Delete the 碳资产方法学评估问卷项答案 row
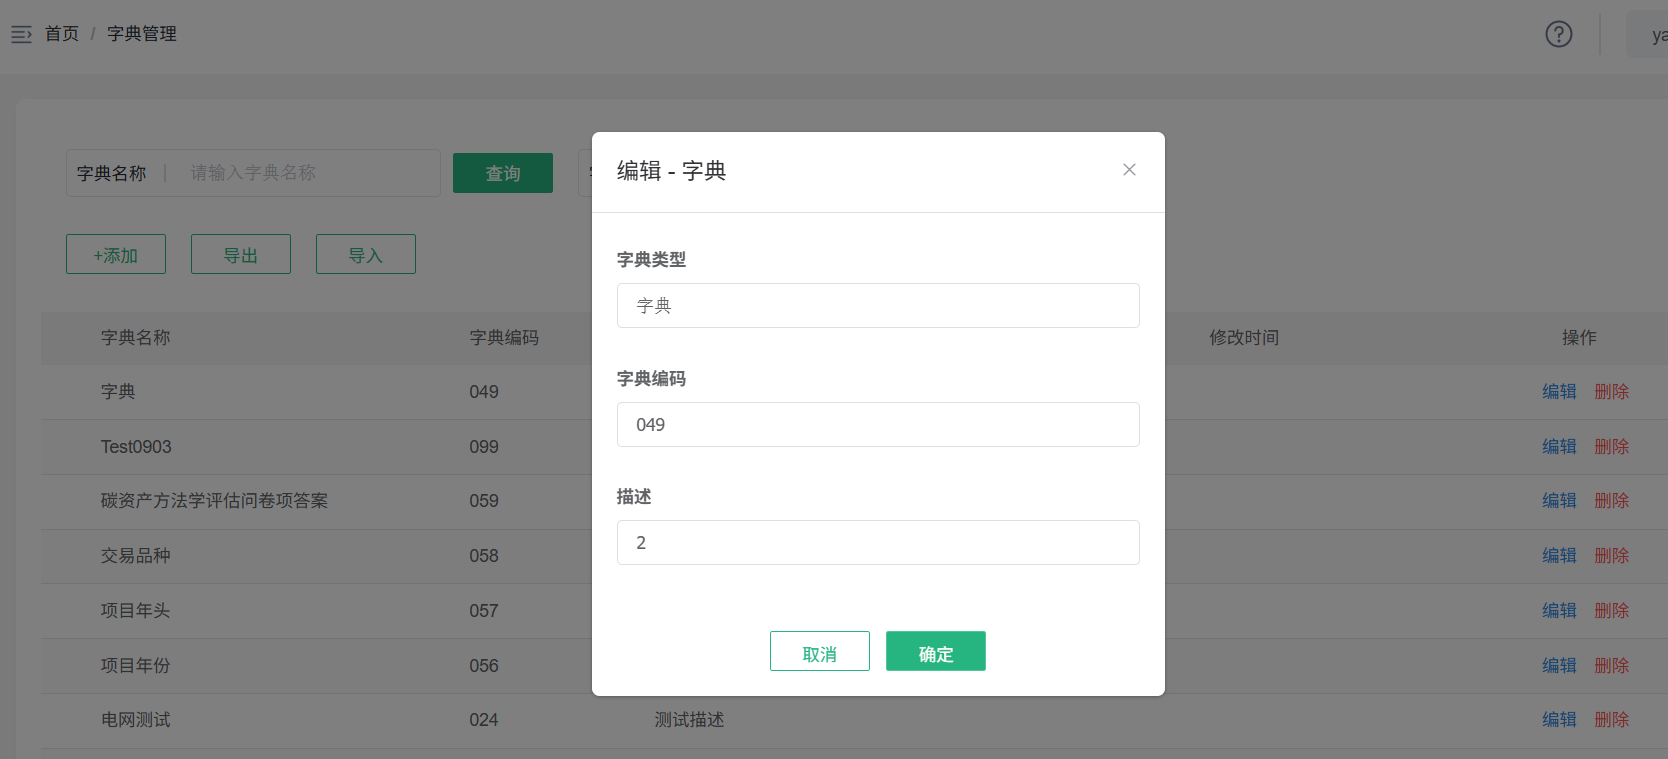Image resolution: width=1668 pixels, height=759 pixels. tap(1612, 500)
